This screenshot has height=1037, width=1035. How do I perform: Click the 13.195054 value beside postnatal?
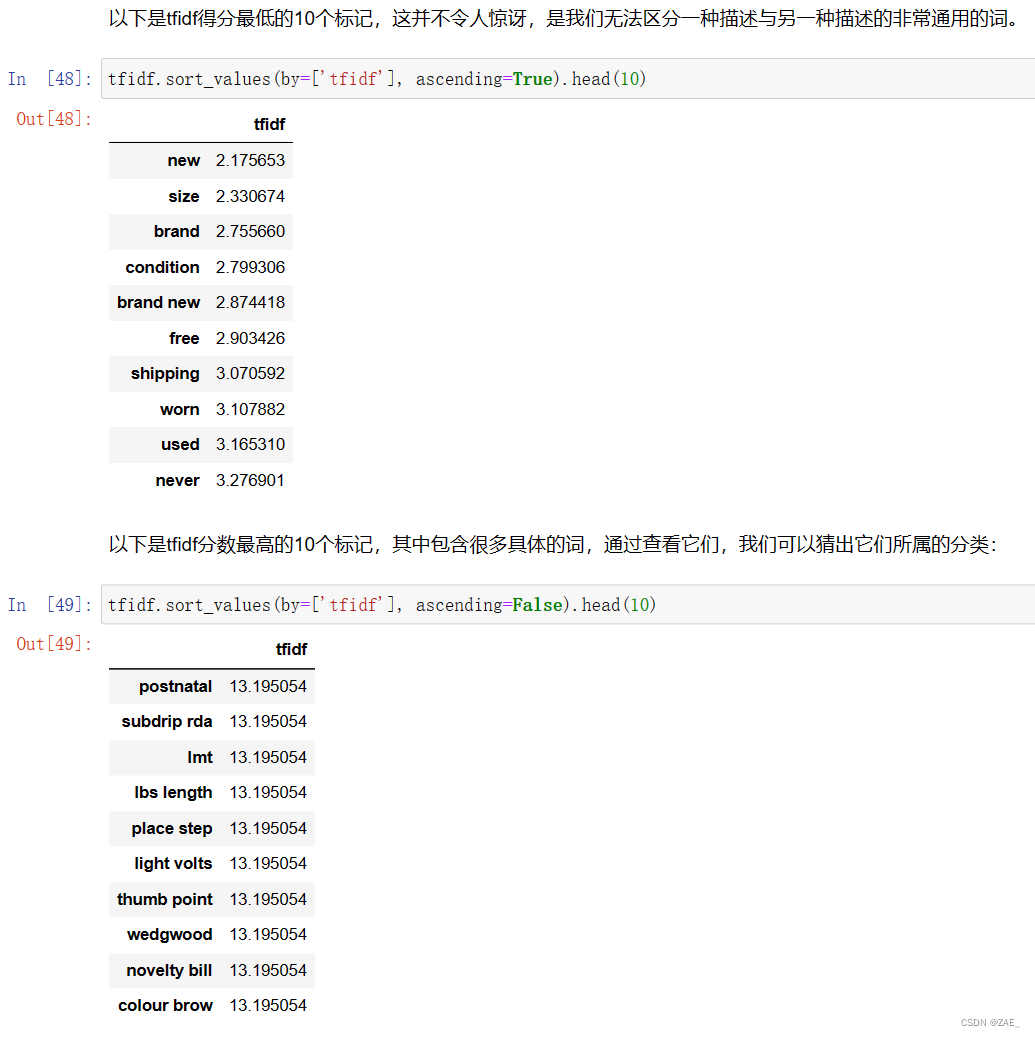[x=268, y=686]
